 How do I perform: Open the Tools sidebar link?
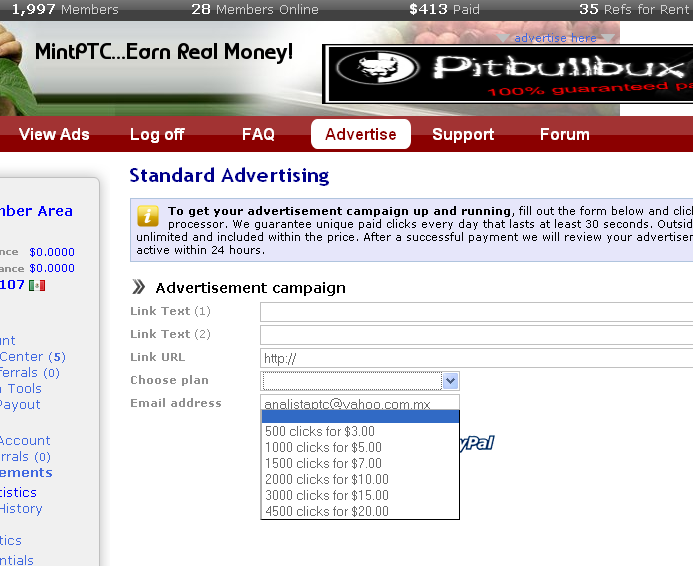click(21, 389)
